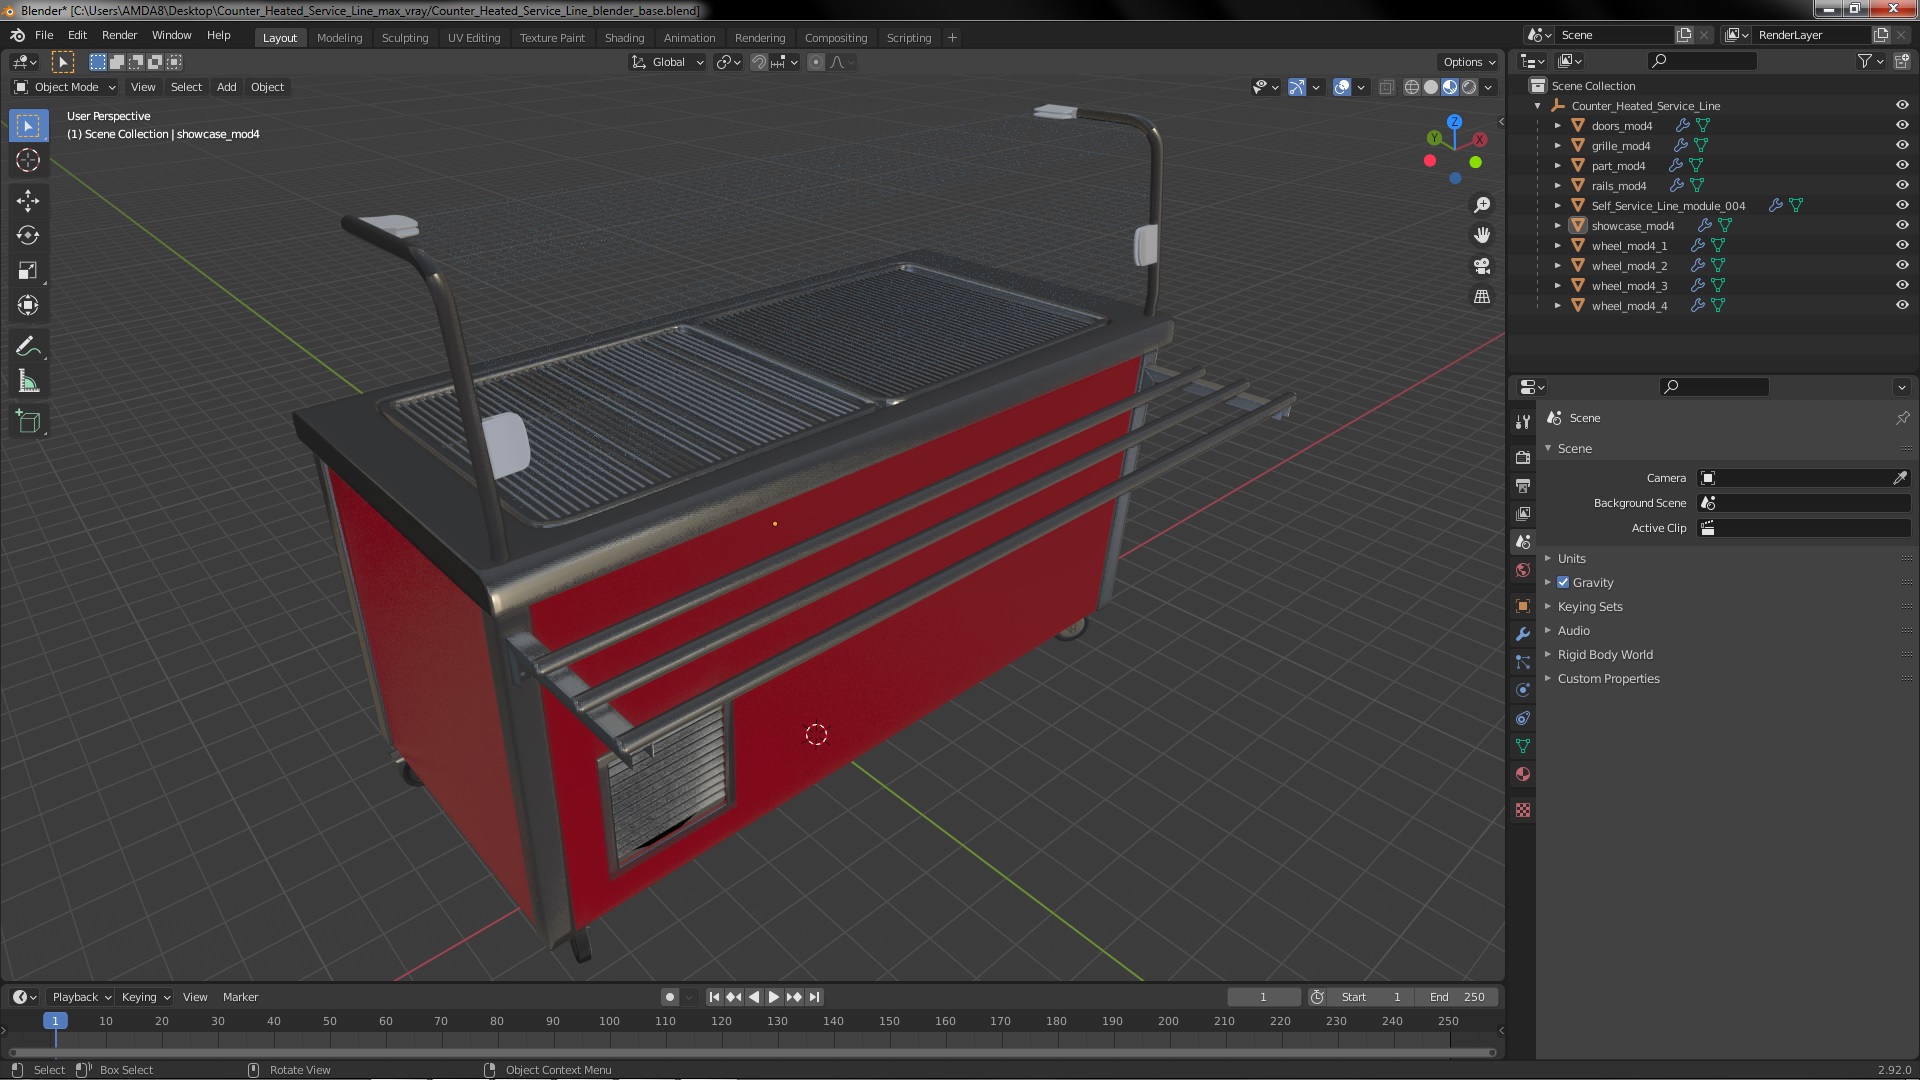Jump to the end frame button
Image resolution: width=1920 pixels, height=1080 pixels.
click(815, 997)
